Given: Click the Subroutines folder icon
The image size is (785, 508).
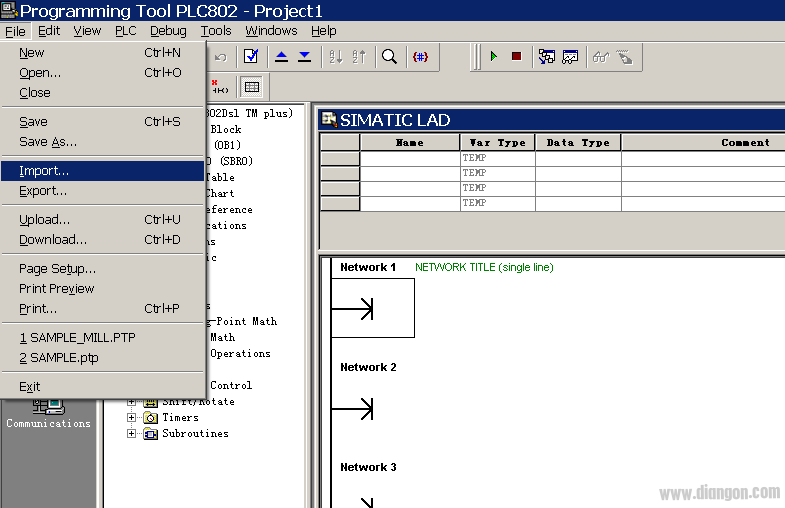Looking at the screenshot, I should [x=151, y=433].
